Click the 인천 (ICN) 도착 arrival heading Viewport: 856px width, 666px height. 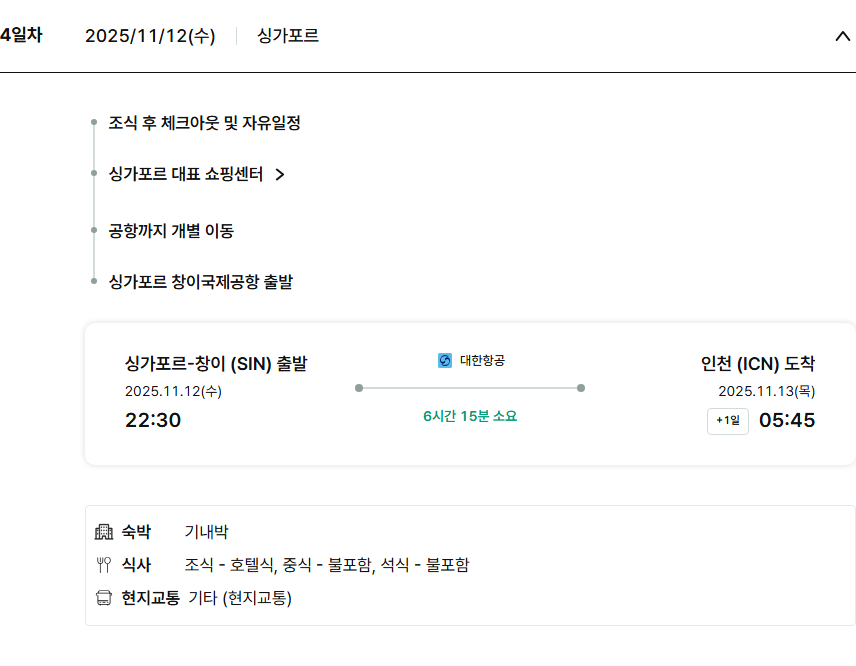(765, 363)
